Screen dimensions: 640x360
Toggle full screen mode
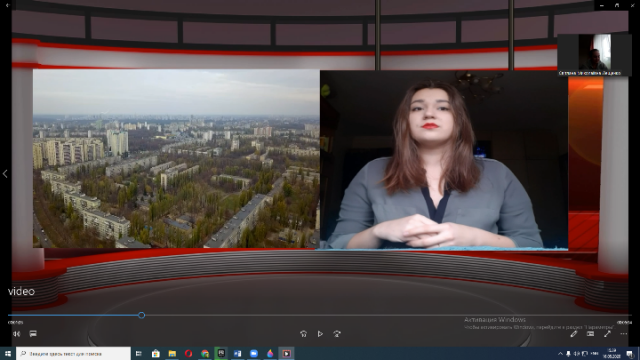click(607, 334)
